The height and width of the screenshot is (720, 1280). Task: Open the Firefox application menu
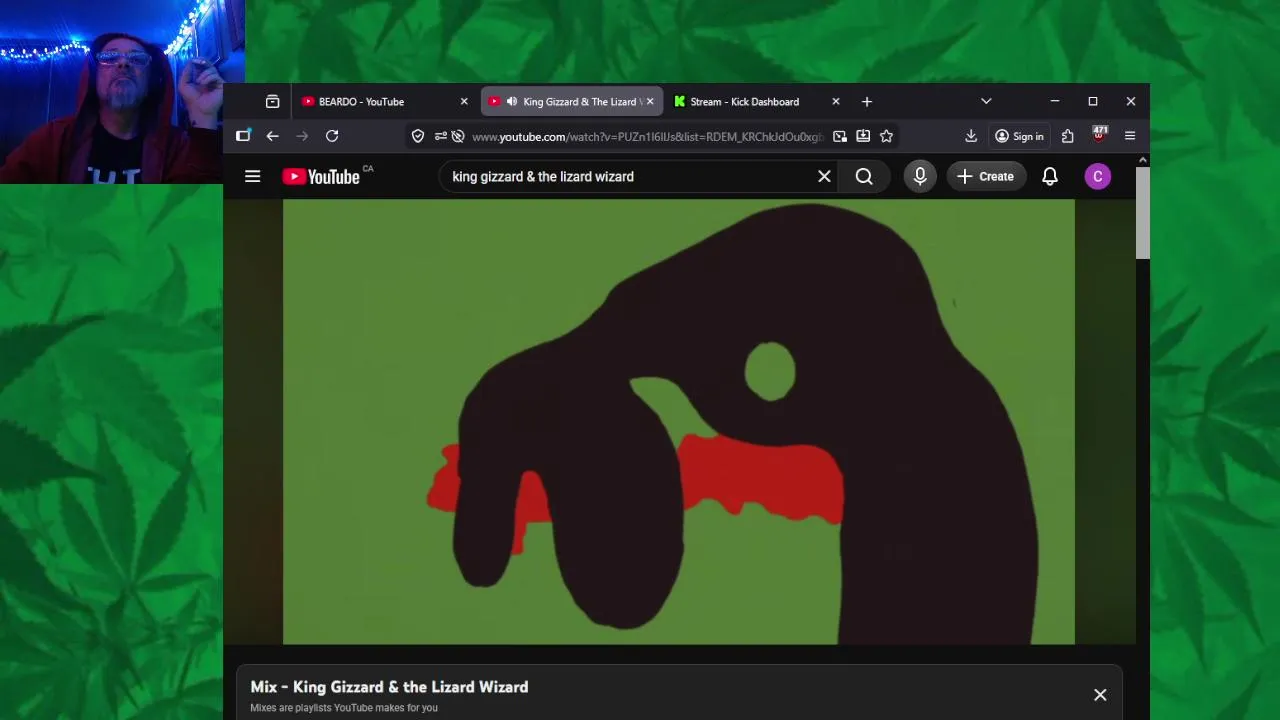pyautogui.click(x=1130, y=136)
